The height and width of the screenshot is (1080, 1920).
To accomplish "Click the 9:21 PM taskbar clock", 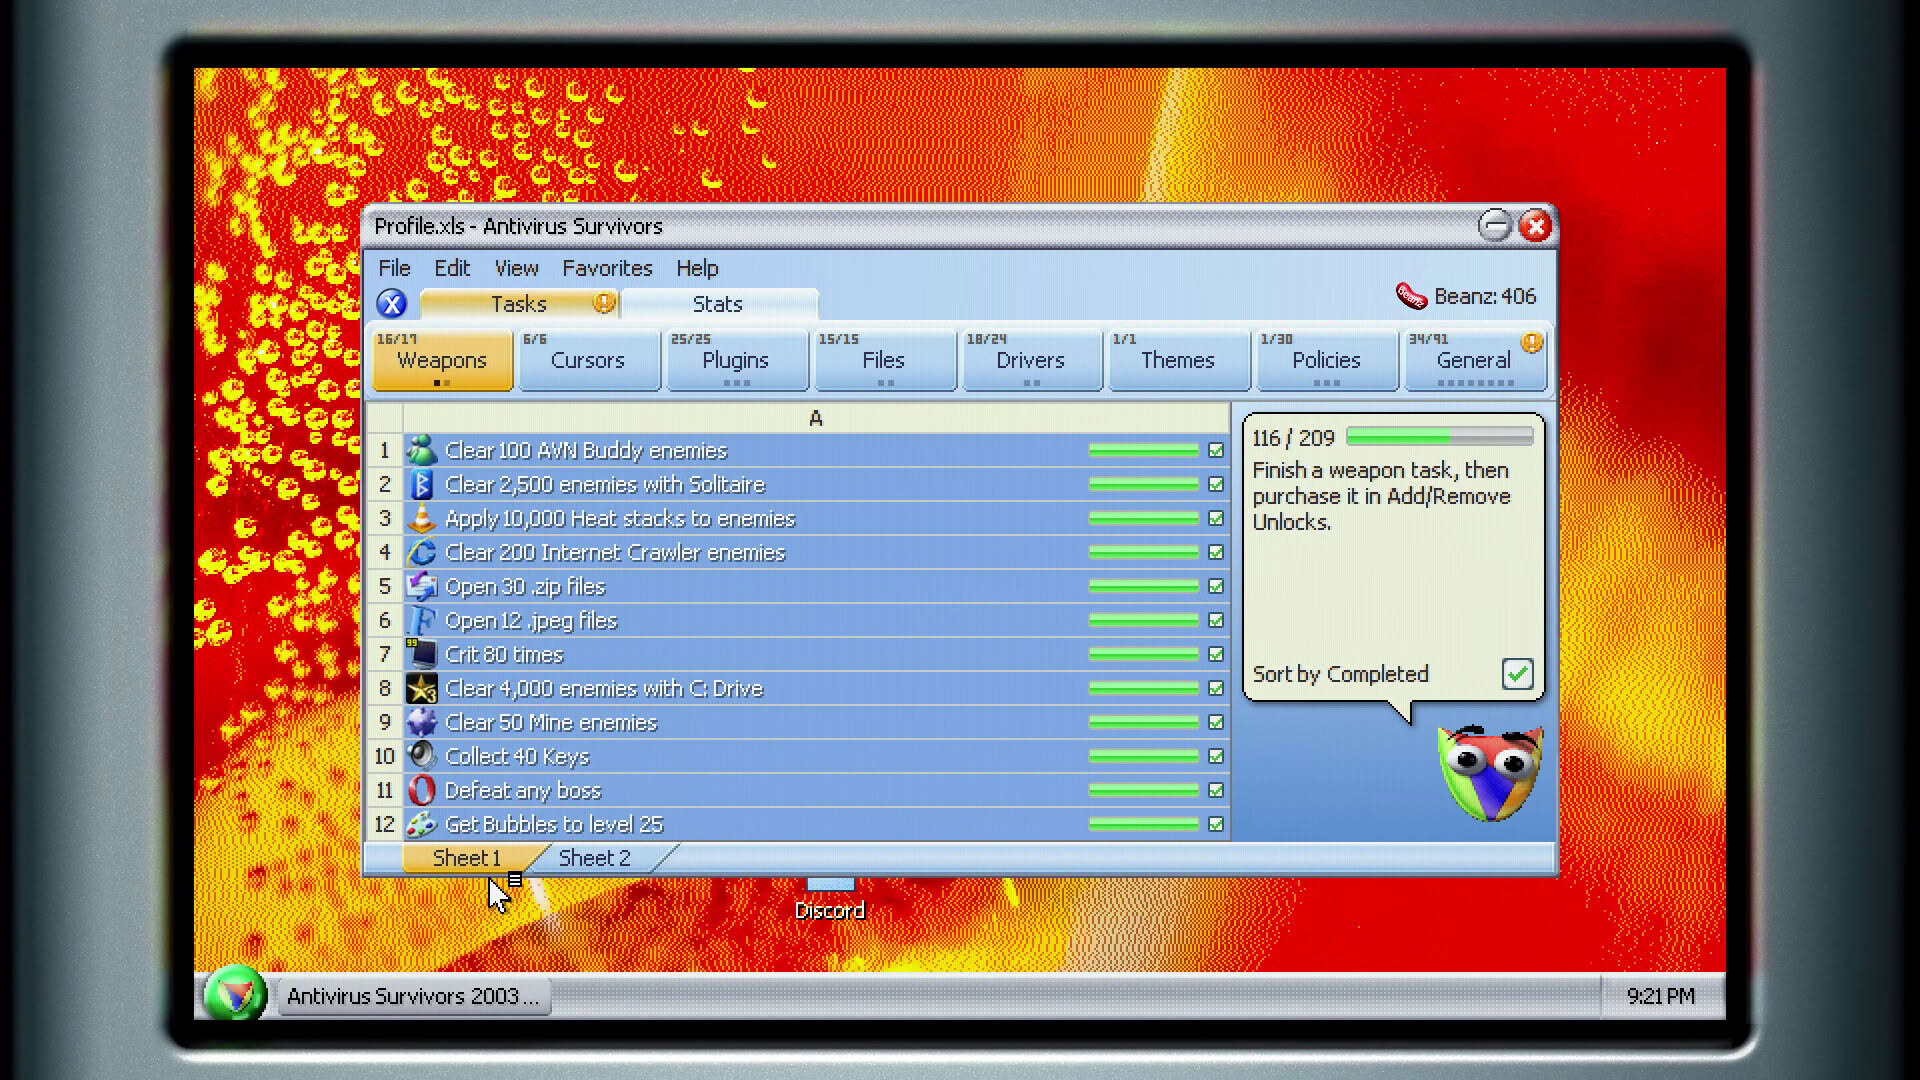I will tap(1661, 996).
